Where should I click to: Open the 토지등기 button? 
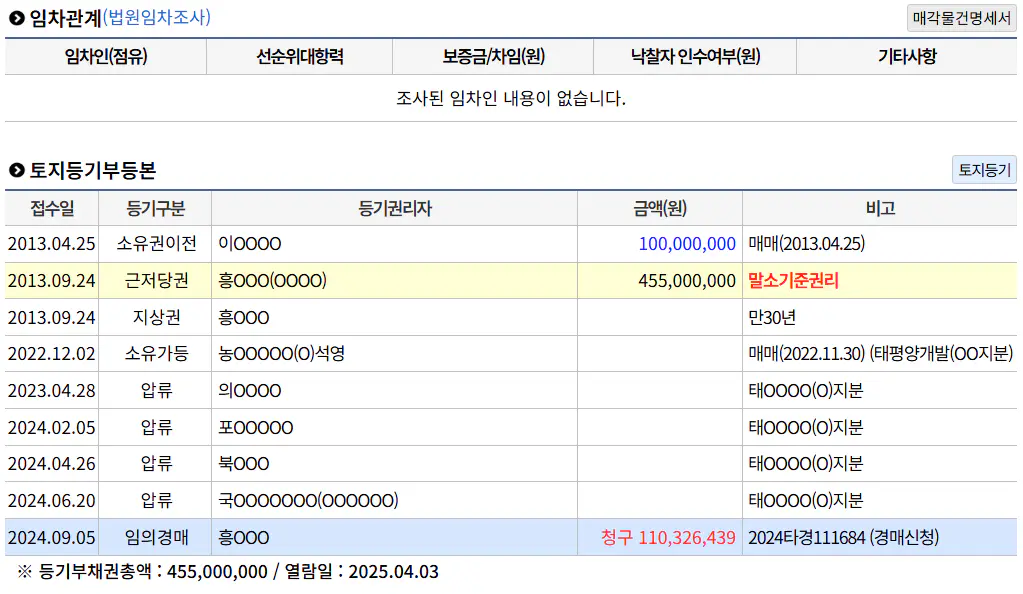tap(983, 170)
